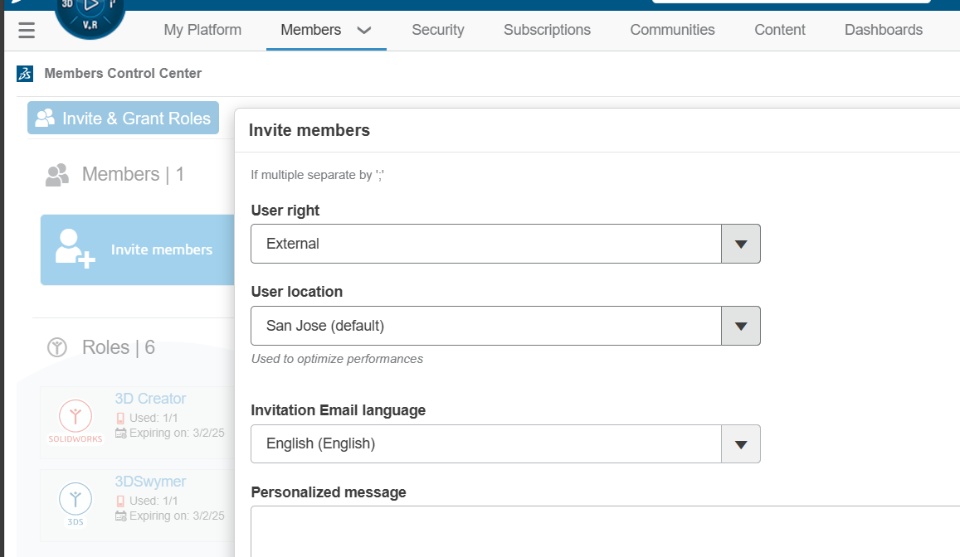Open the My Platform tab
Image resolution: width=960 pixels, height=557 pixels.
click(202, 30)
